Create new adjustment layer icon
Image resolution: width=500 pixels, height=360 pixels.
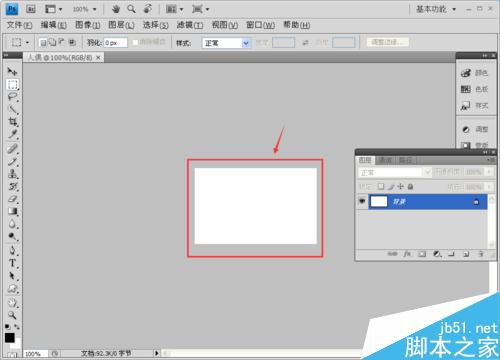pyautogui.click(x=437, y=254)
